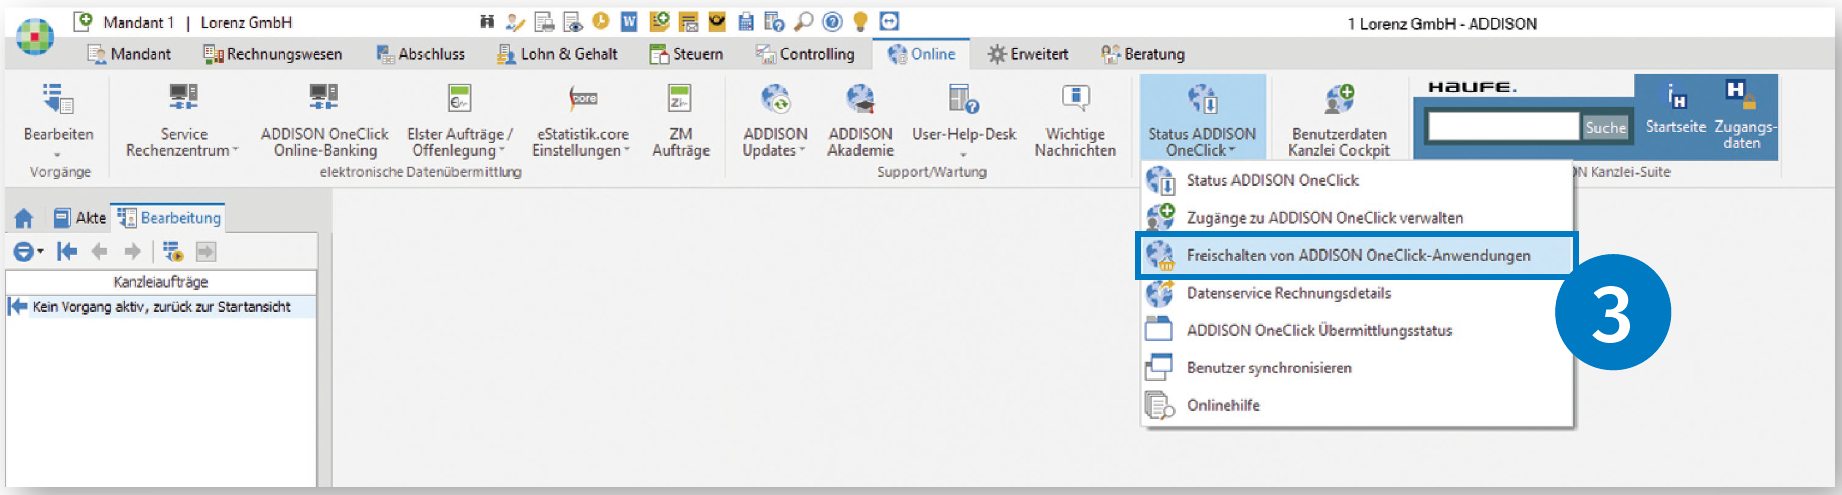This screenshot has width=1842, height=495.
Task: Collapse the Status ADDISON OneClick ribbon dropdown
Action: 1202,118
